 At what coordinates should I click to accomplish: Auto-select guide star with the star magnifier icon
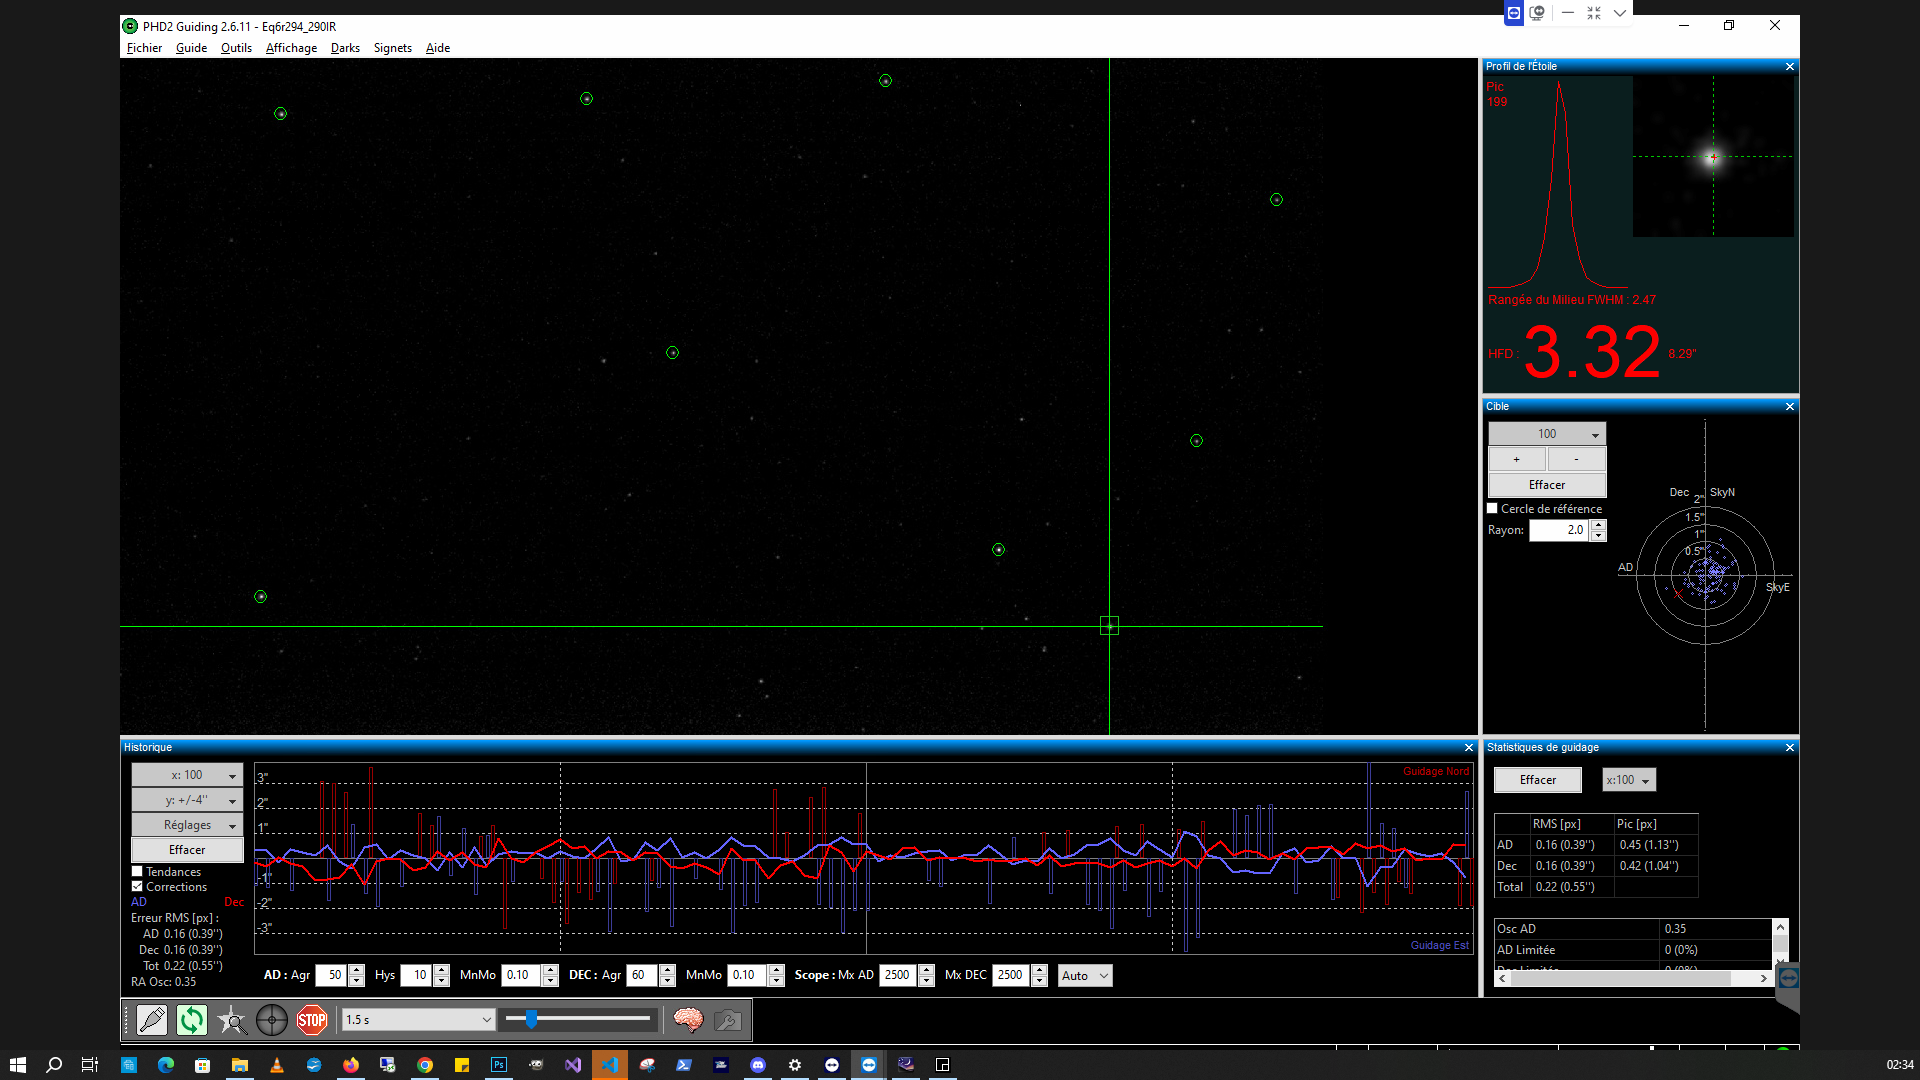tap(231, 1020)
